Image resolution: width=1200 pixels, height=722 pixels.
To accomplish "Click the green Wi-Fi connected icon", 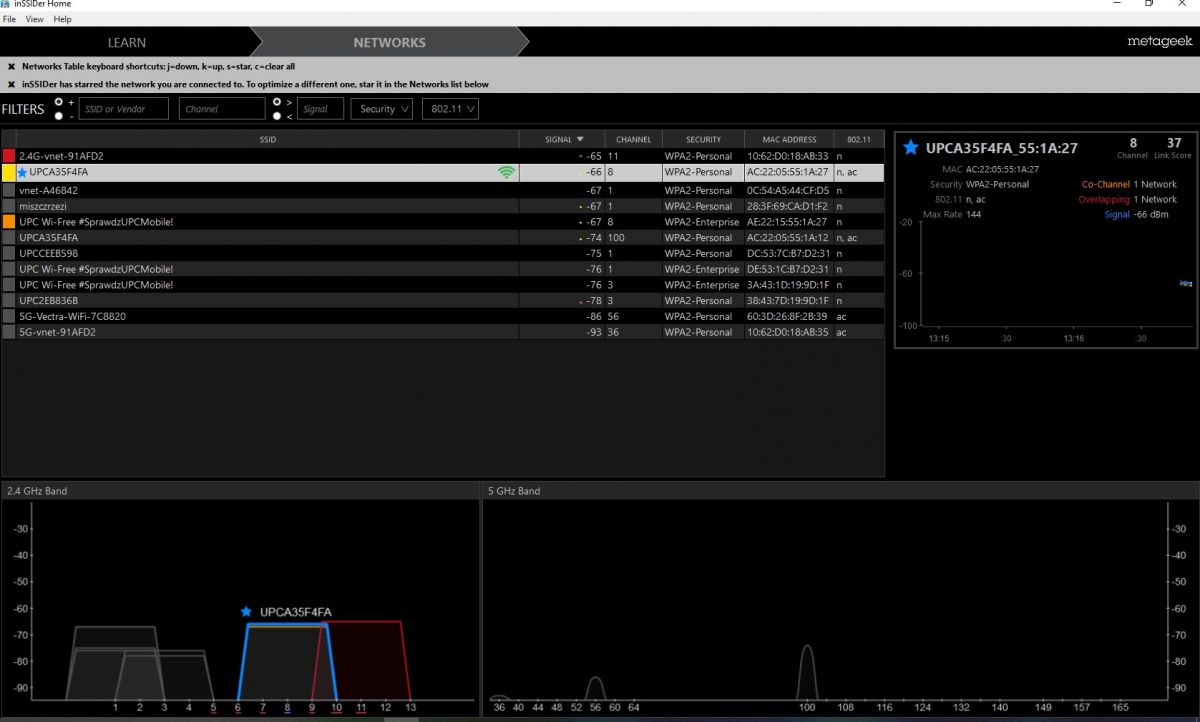I will (x=507, y=173).
